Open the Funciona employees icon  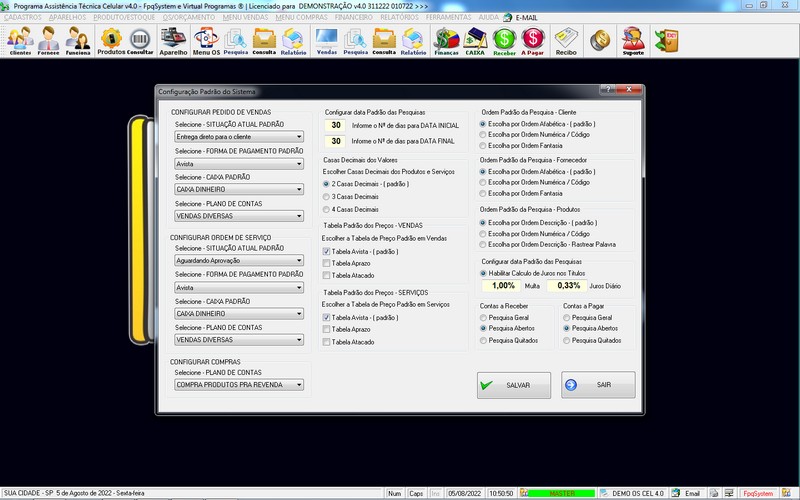click(x=78, y=40)
